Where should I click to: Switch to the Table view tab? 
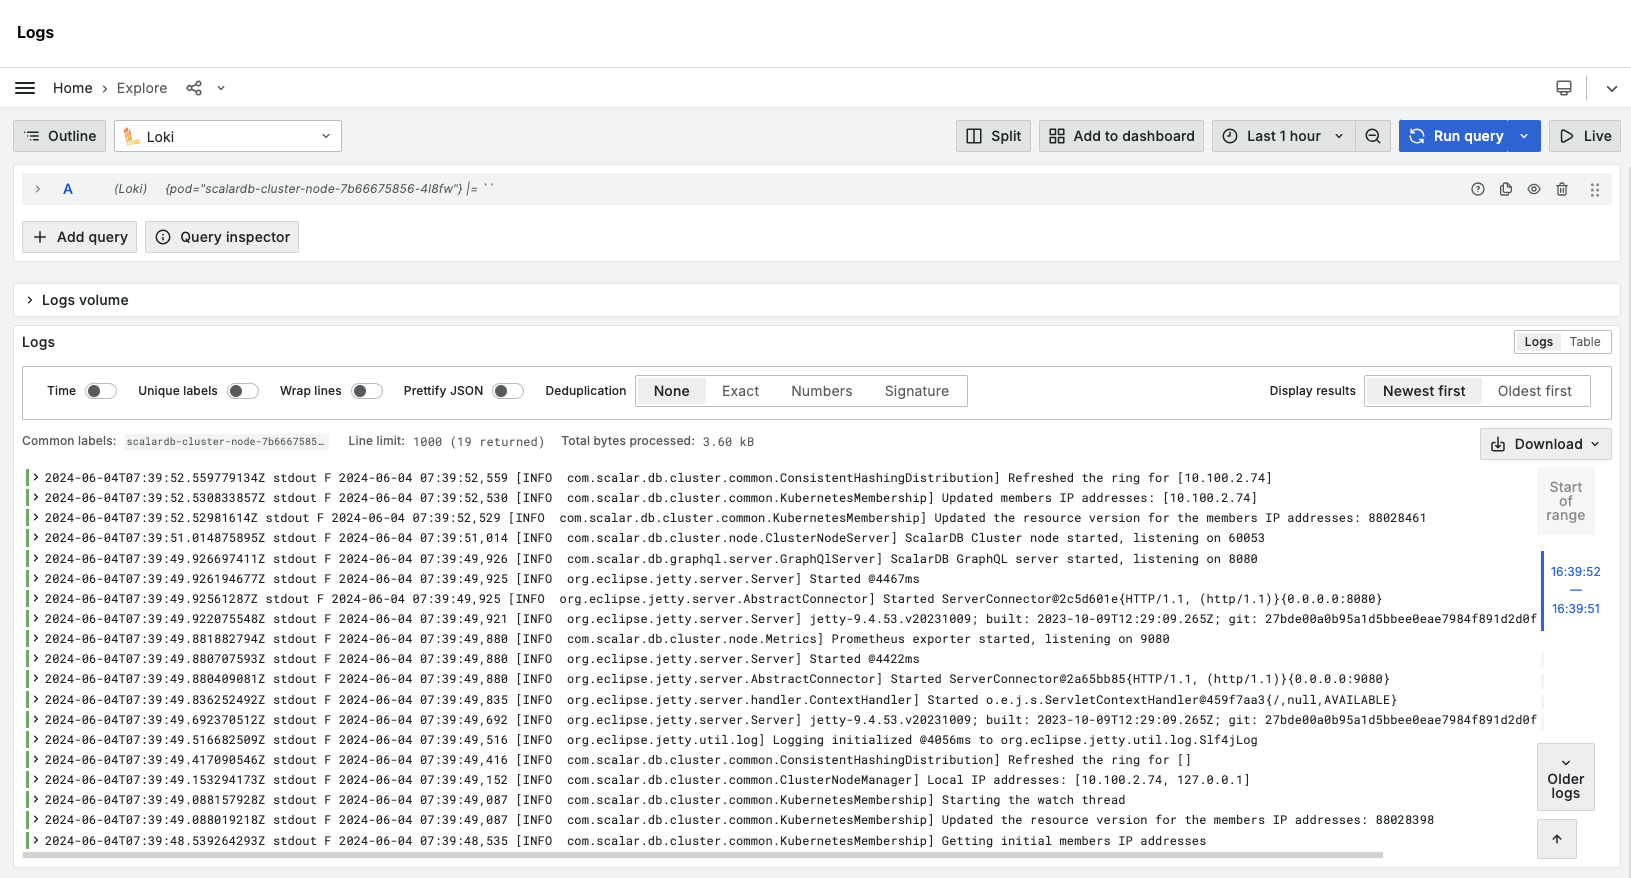(1585, 342)
